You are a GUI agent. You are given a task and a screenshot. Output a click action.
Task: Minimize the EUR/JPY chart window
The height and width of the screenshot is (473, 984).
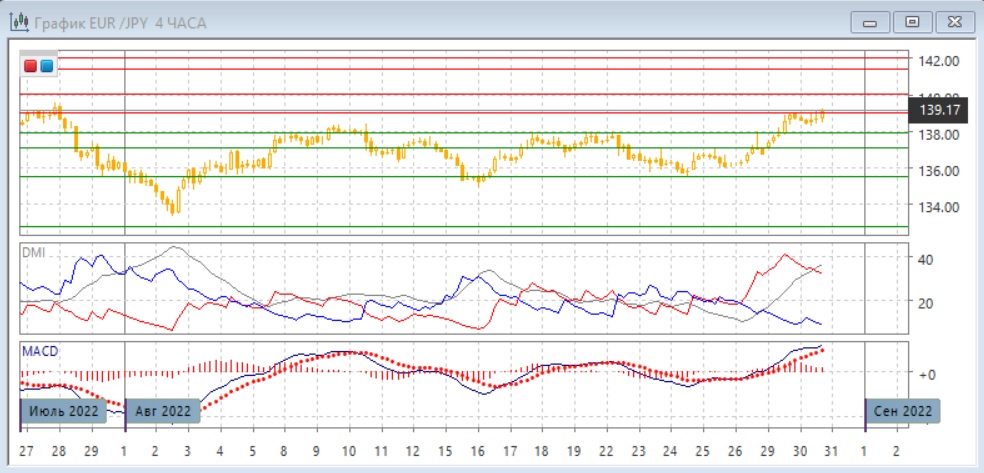tap(870, 21)
